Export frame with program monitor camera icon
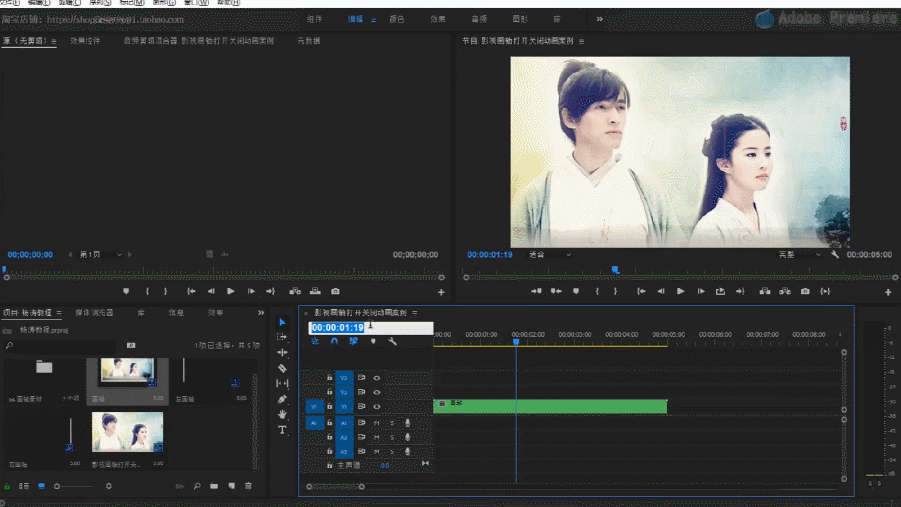The image size is (901, 507). (805, 291)
